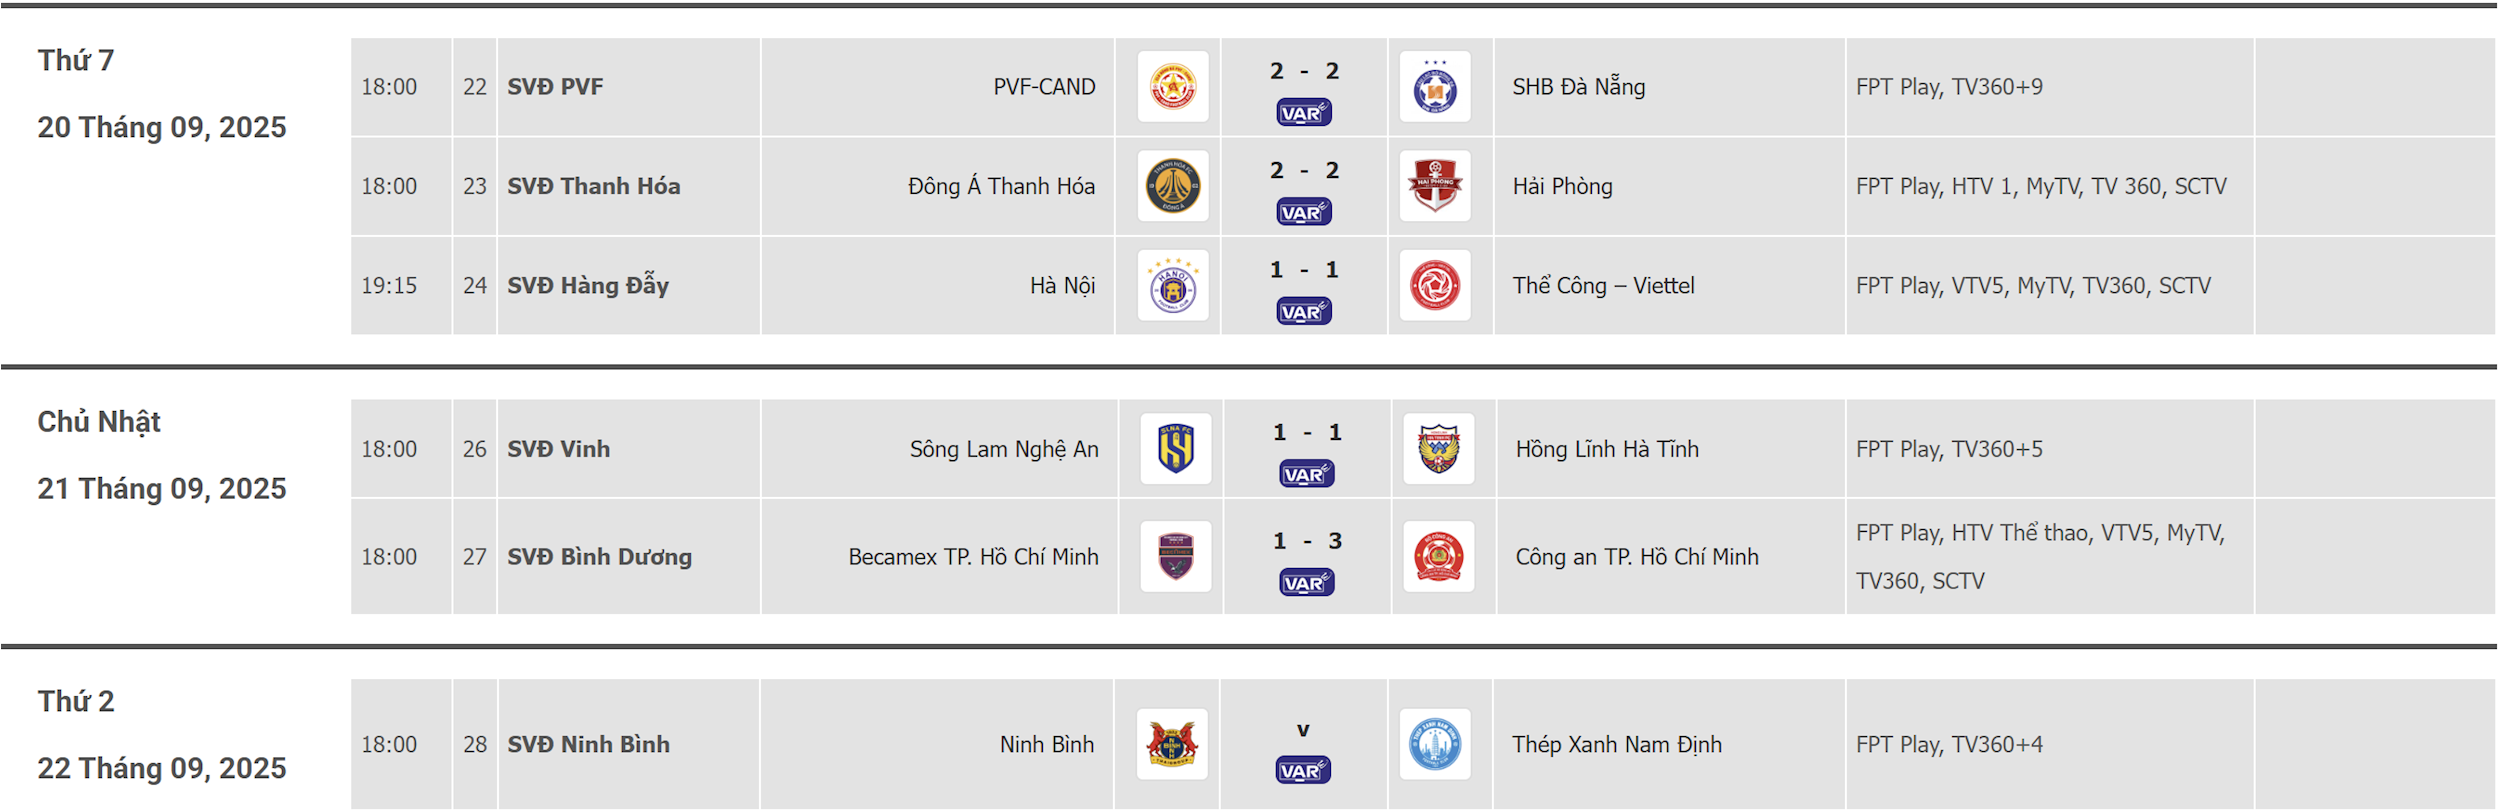Viewport: 2500px width, 811px height.
Task: Click the PVF-CAND club logo
Action: click(1173, 87)
